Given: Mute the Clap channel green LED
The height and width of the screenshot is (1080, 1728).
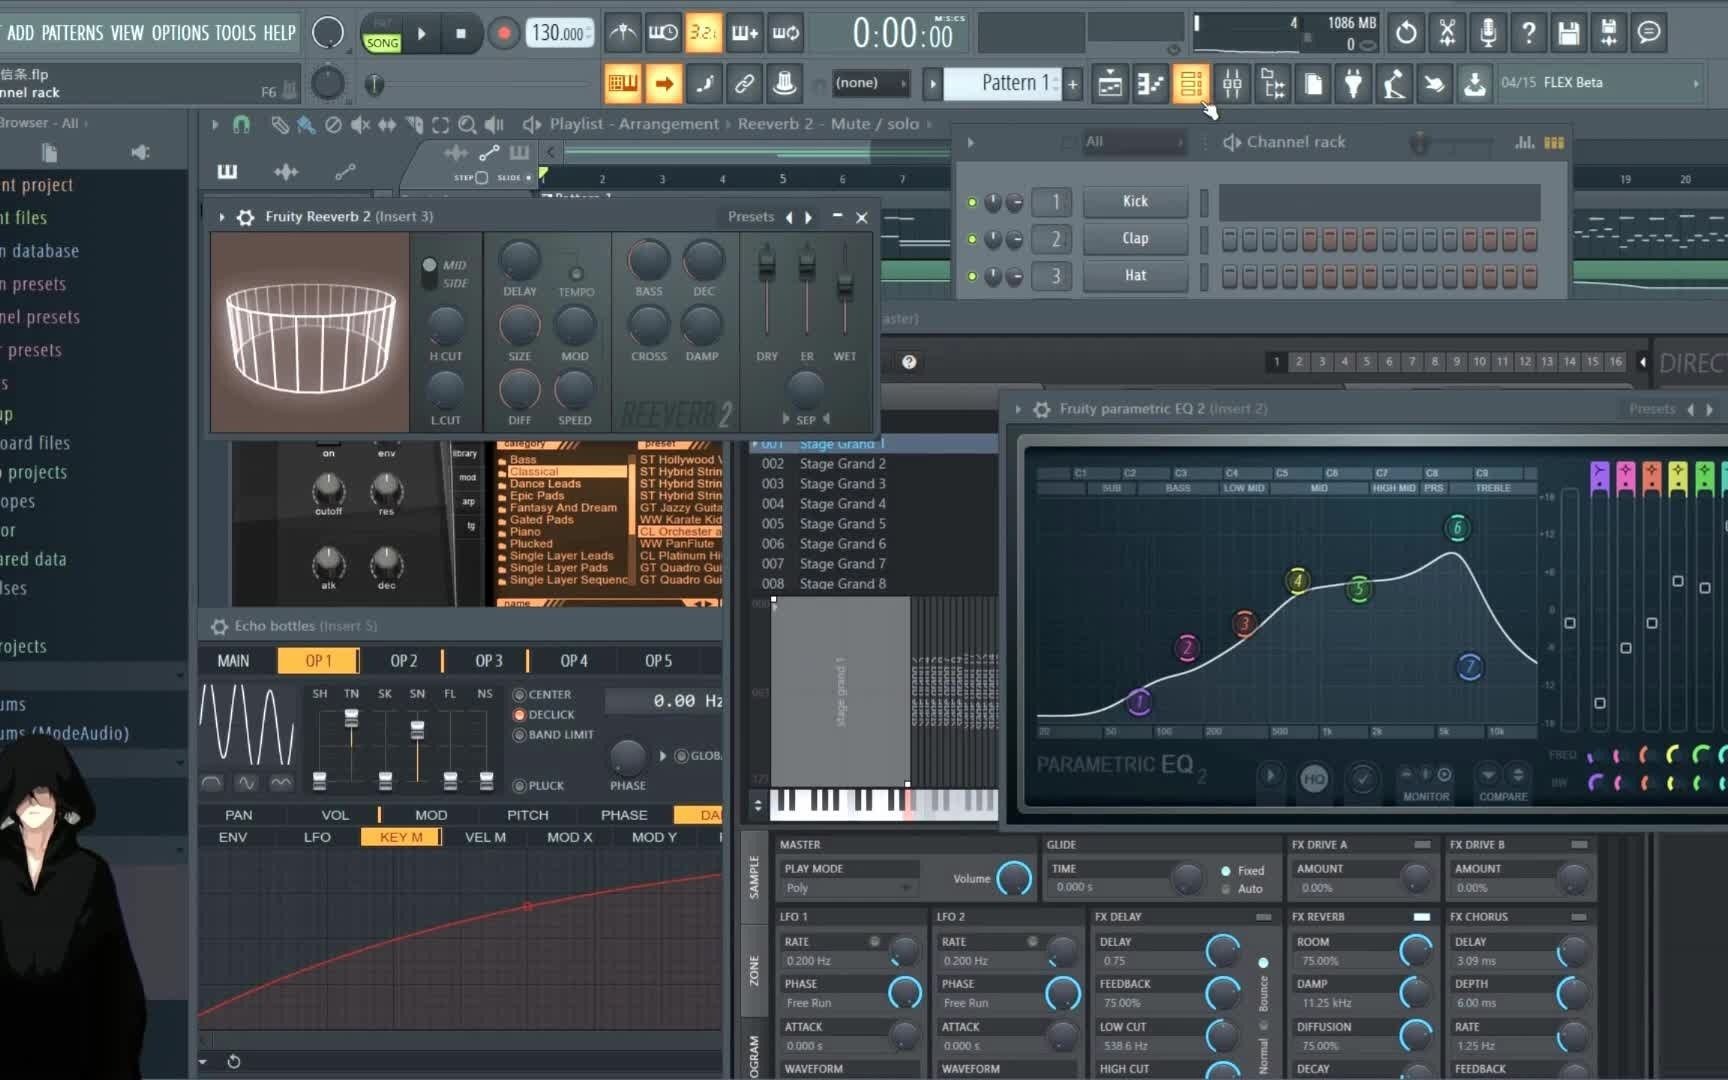Looking at the screenshot, I should point(971,239).
